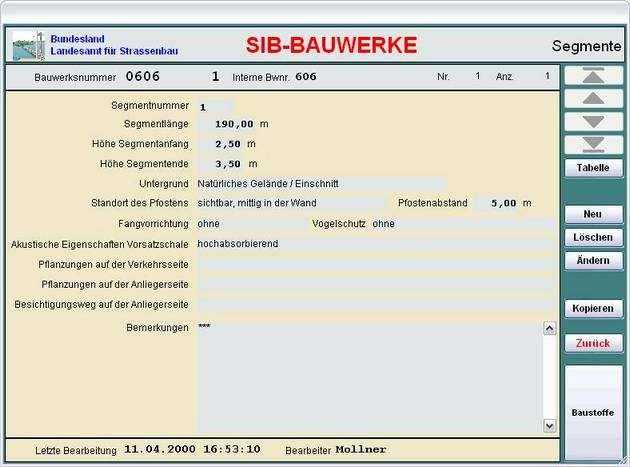Click the SIB-BAUWERKE title
630x467 pixels.
click(331, 45)
